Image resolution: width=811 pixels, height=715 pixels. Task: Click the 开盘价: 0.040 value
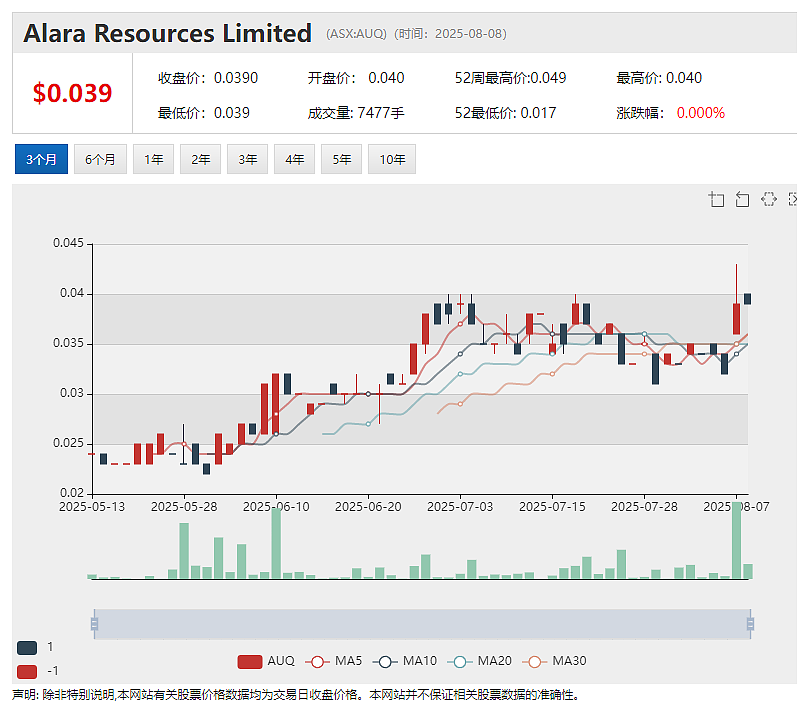coord(356,78)
